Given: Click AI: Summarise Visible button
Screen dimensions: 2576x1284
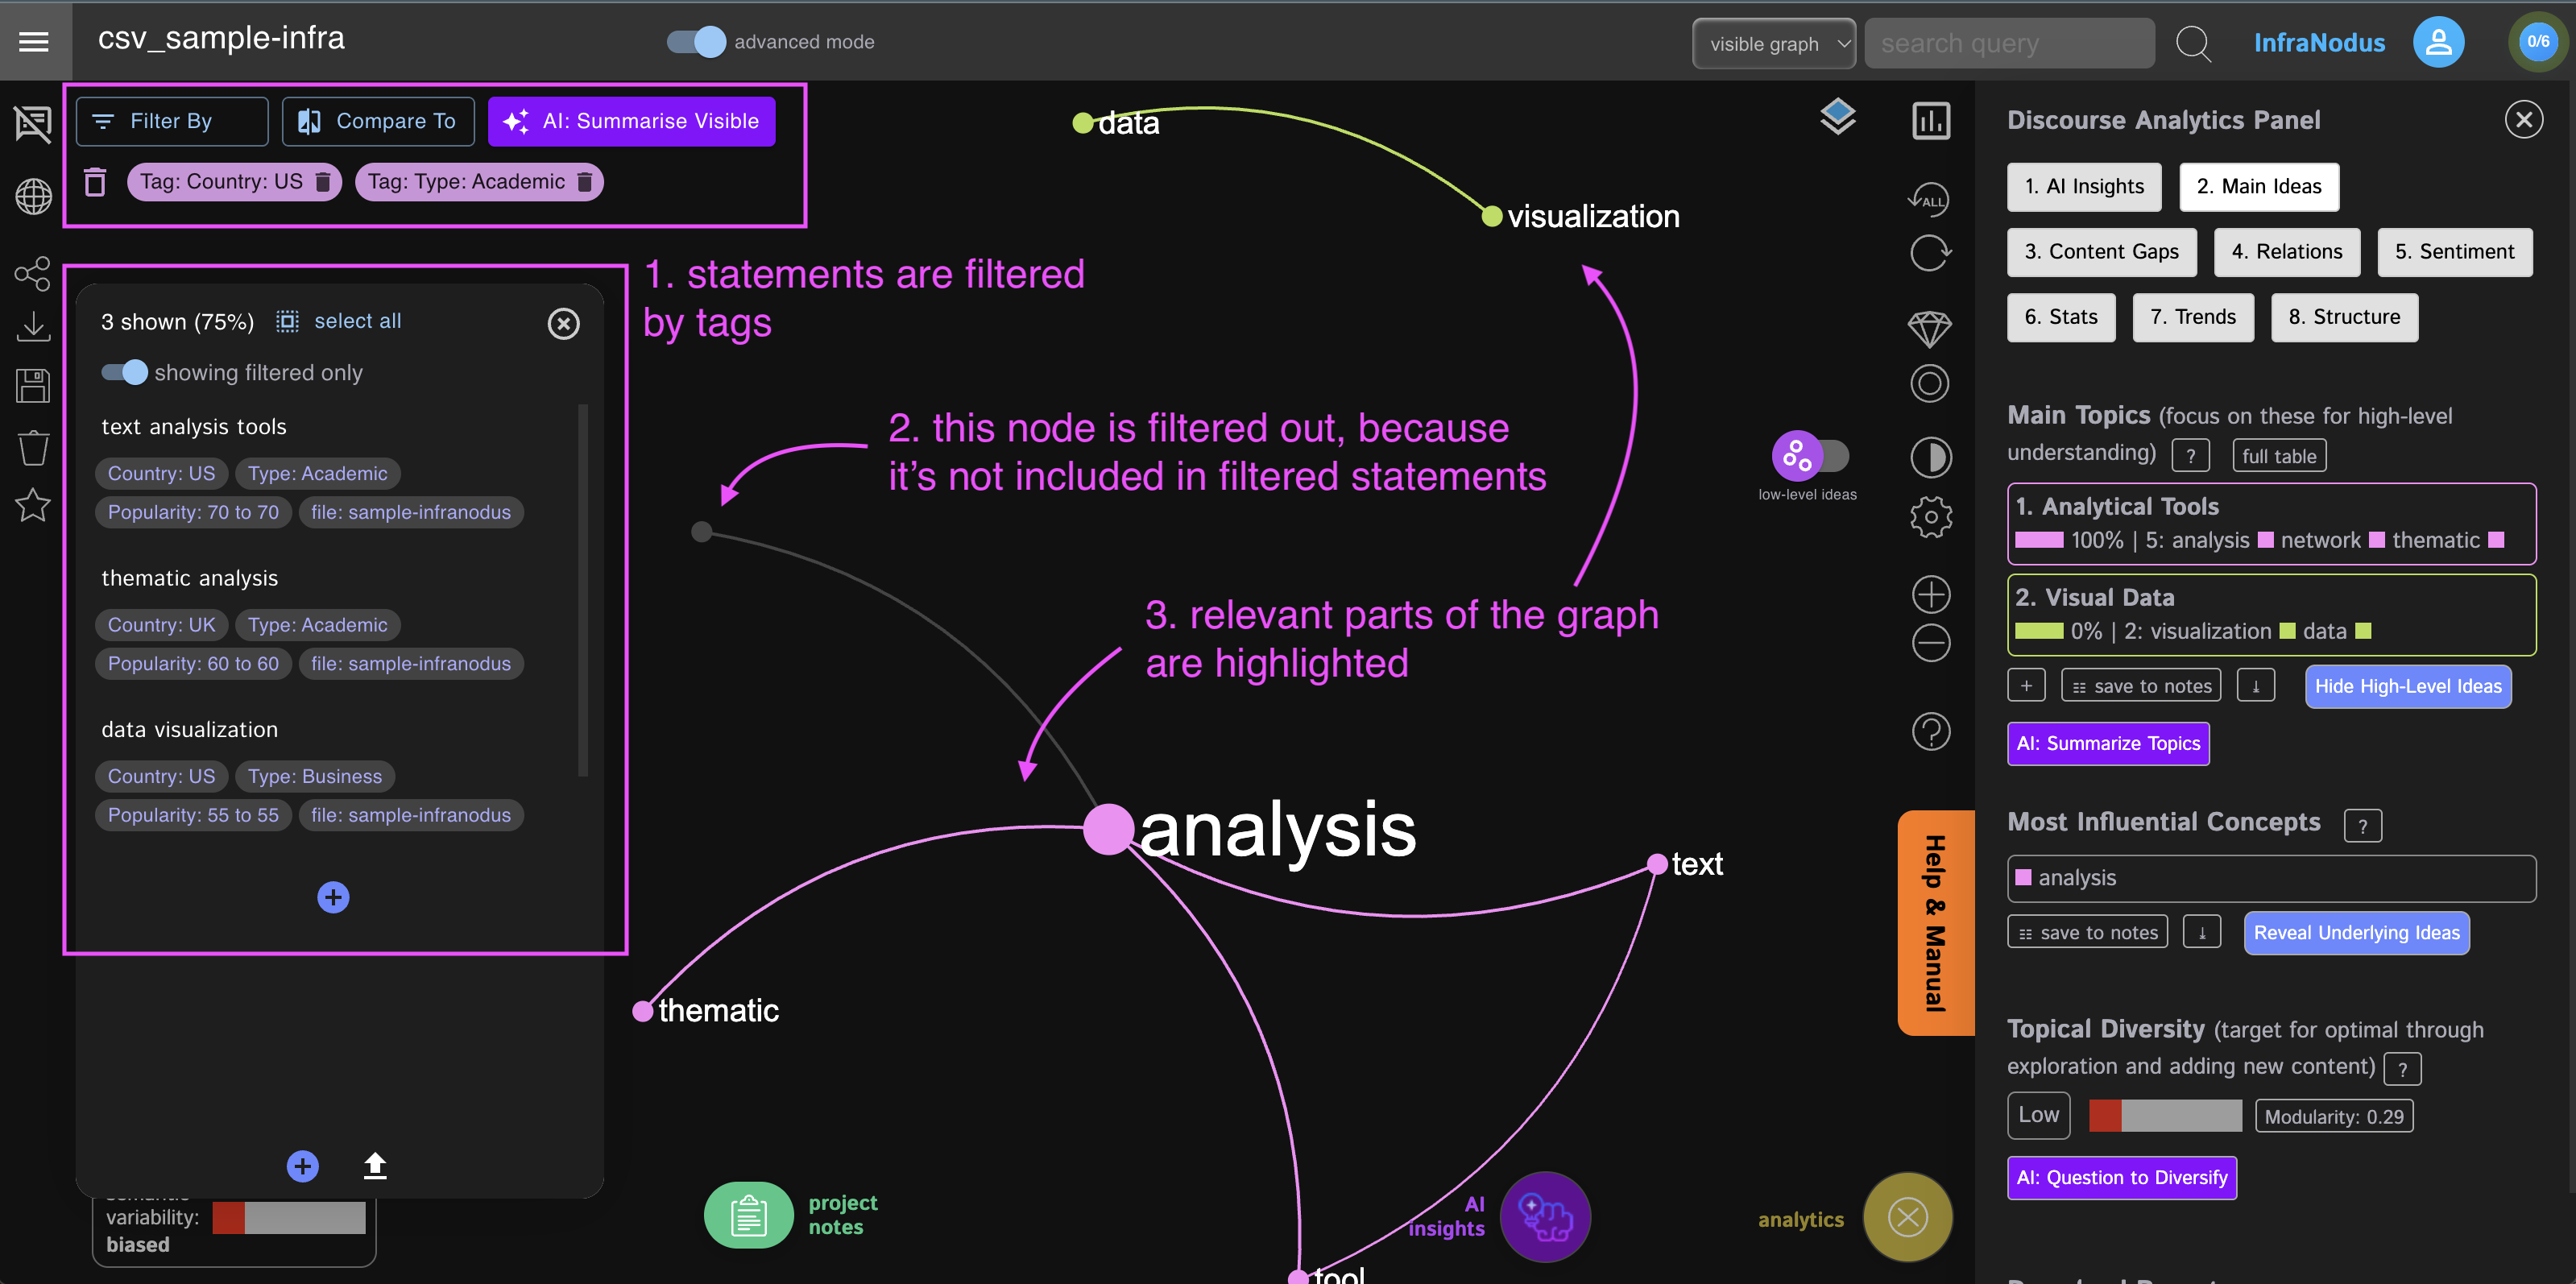Looking at the screenshot, I should (631, 121).
